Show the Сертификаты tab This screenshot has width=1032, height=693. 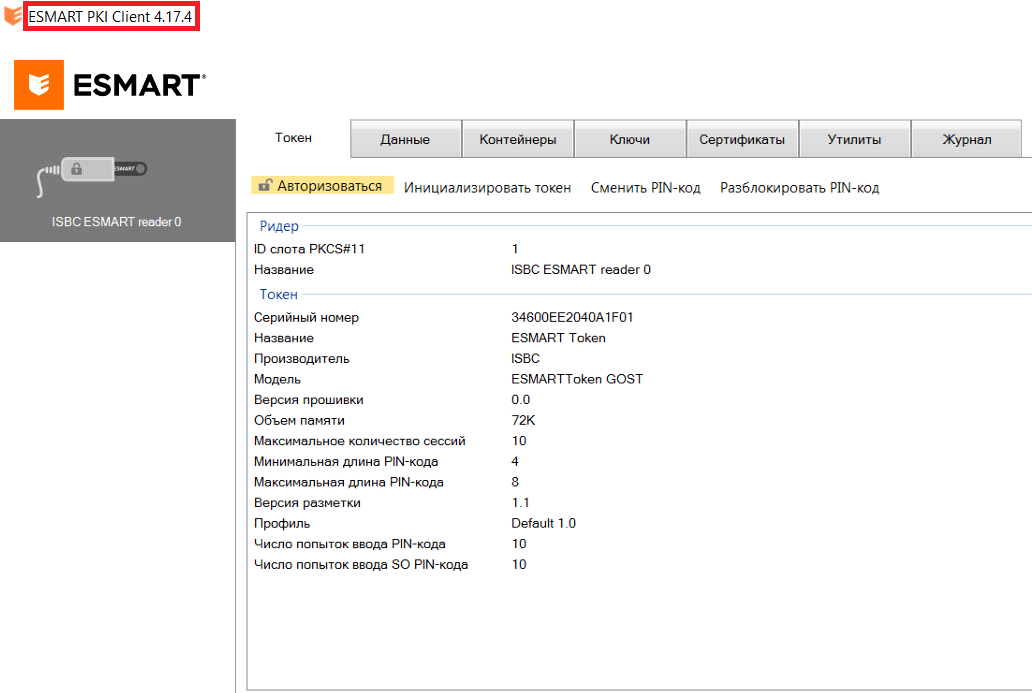pyautogui.click(x=742, y=140)
